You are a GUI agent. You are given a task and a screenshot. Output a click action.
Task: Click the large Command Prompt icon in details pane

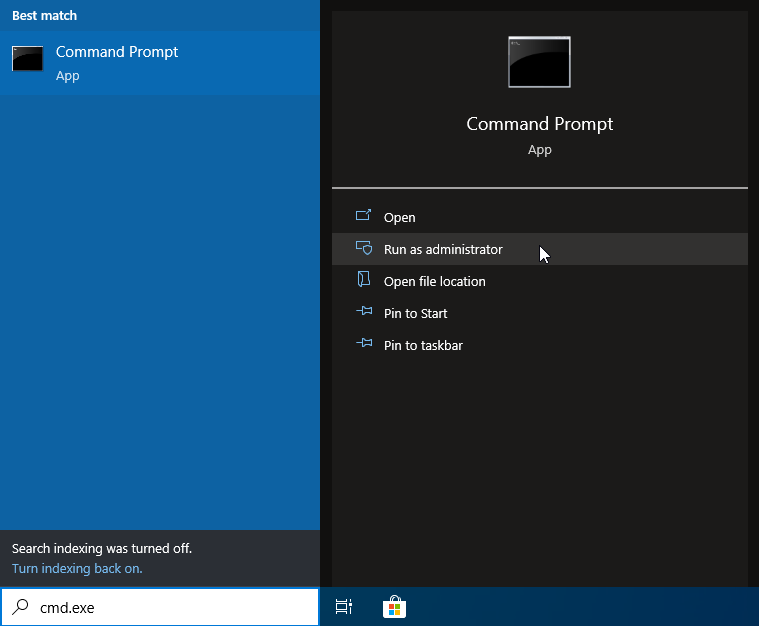pyautogui.click(x=539, y=62)
